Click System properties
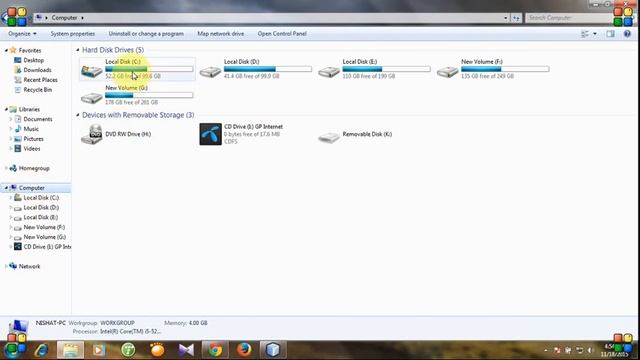The image size is (640, 360). (x=73, y=34)
